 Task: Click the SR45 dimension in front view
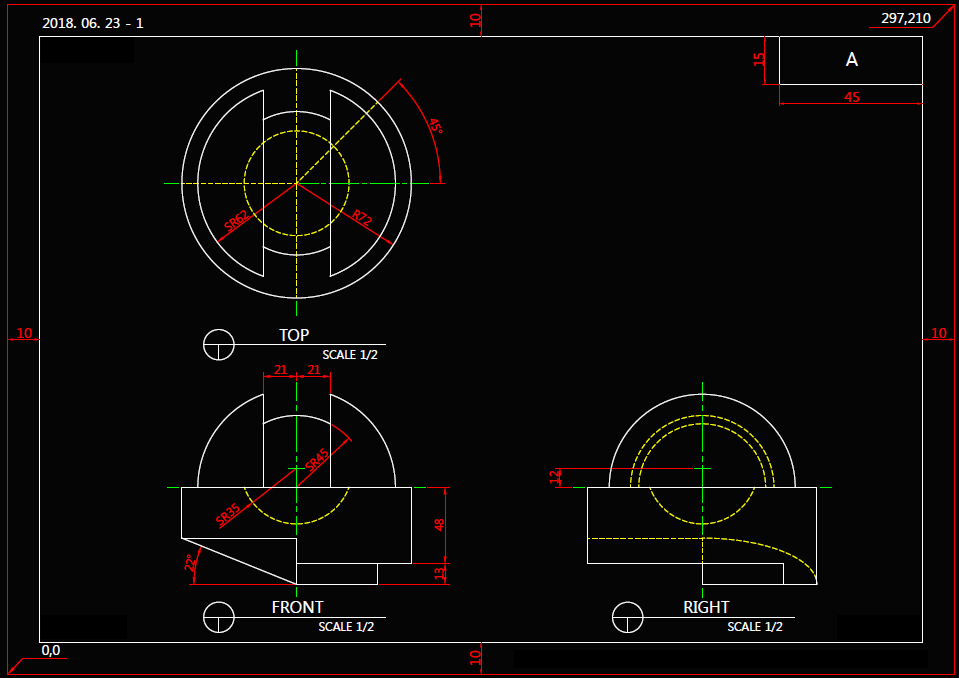316,460
